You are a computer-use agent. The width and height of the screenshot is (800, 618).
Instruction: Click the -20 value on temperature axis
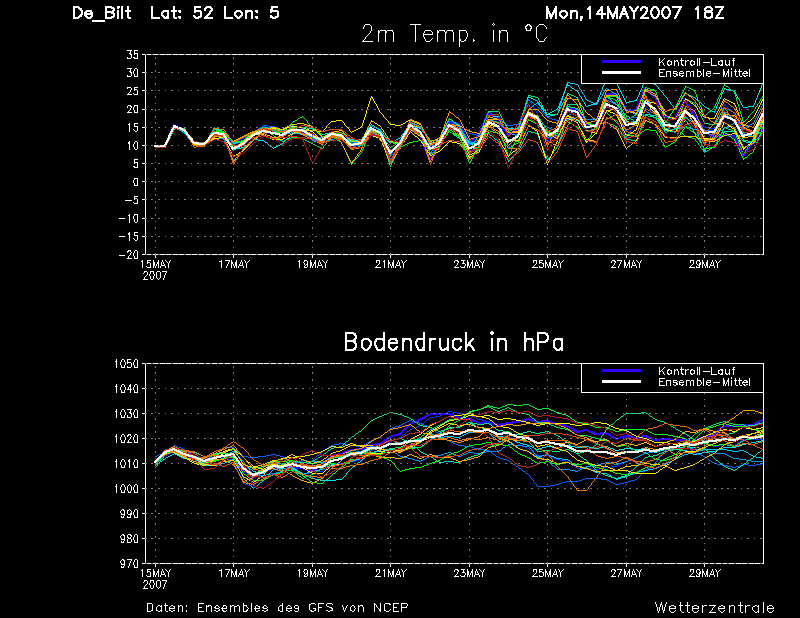pyautogui.click(x=129, y=255)
